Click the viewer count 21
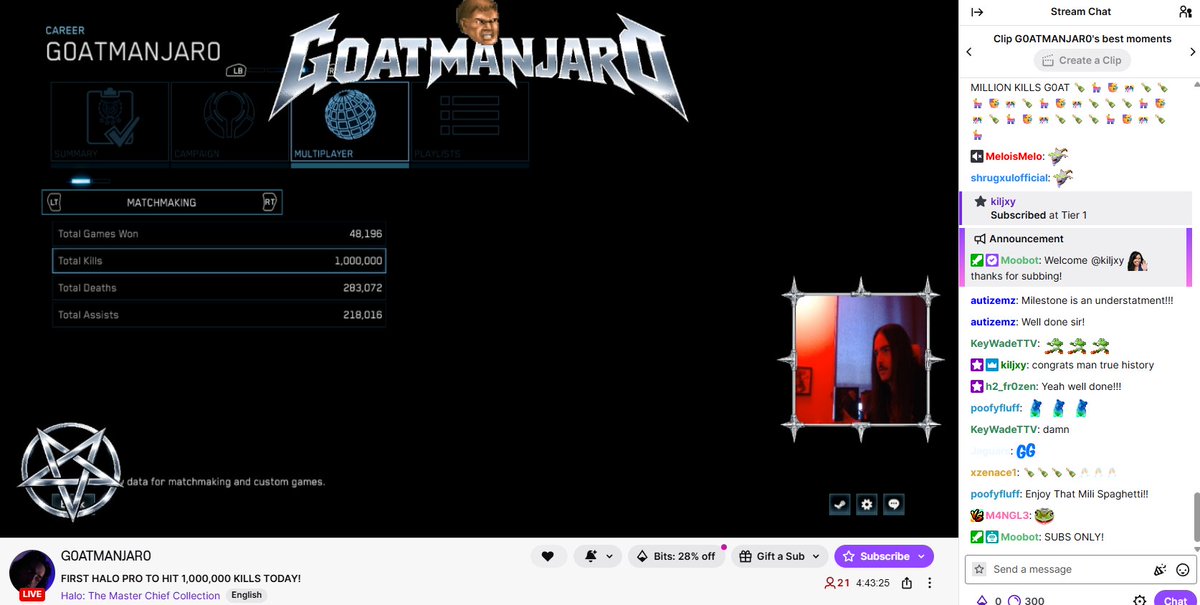This screenshot has height=605, width=1200. point(837,583)
